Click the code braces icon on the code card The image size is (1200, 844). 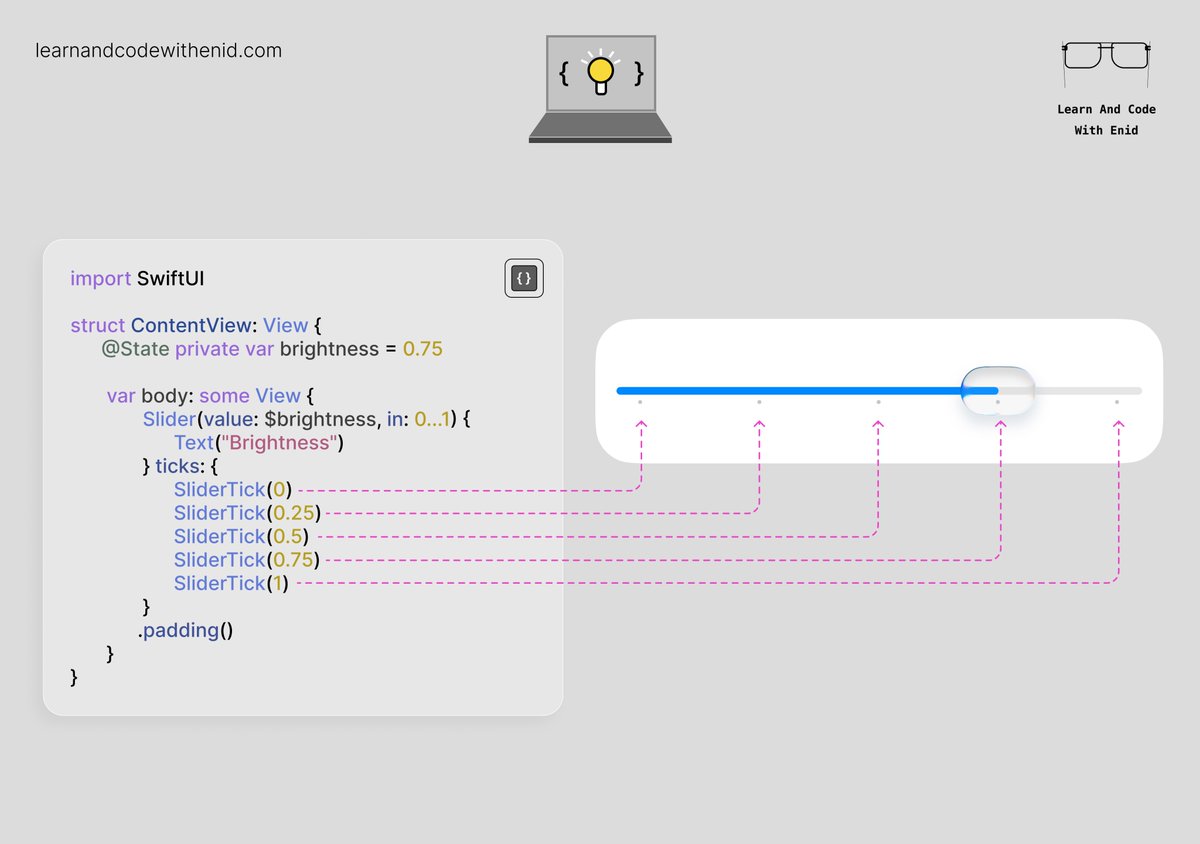(x=523, y=278)
